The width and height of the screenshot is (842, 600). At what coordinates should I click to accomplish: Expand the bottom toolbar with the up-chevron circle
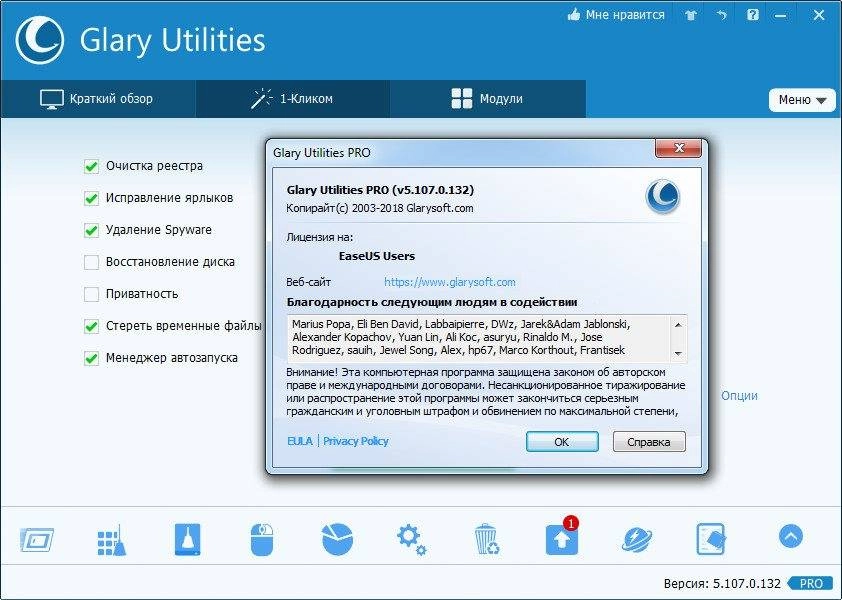click(x=790, y=536)
